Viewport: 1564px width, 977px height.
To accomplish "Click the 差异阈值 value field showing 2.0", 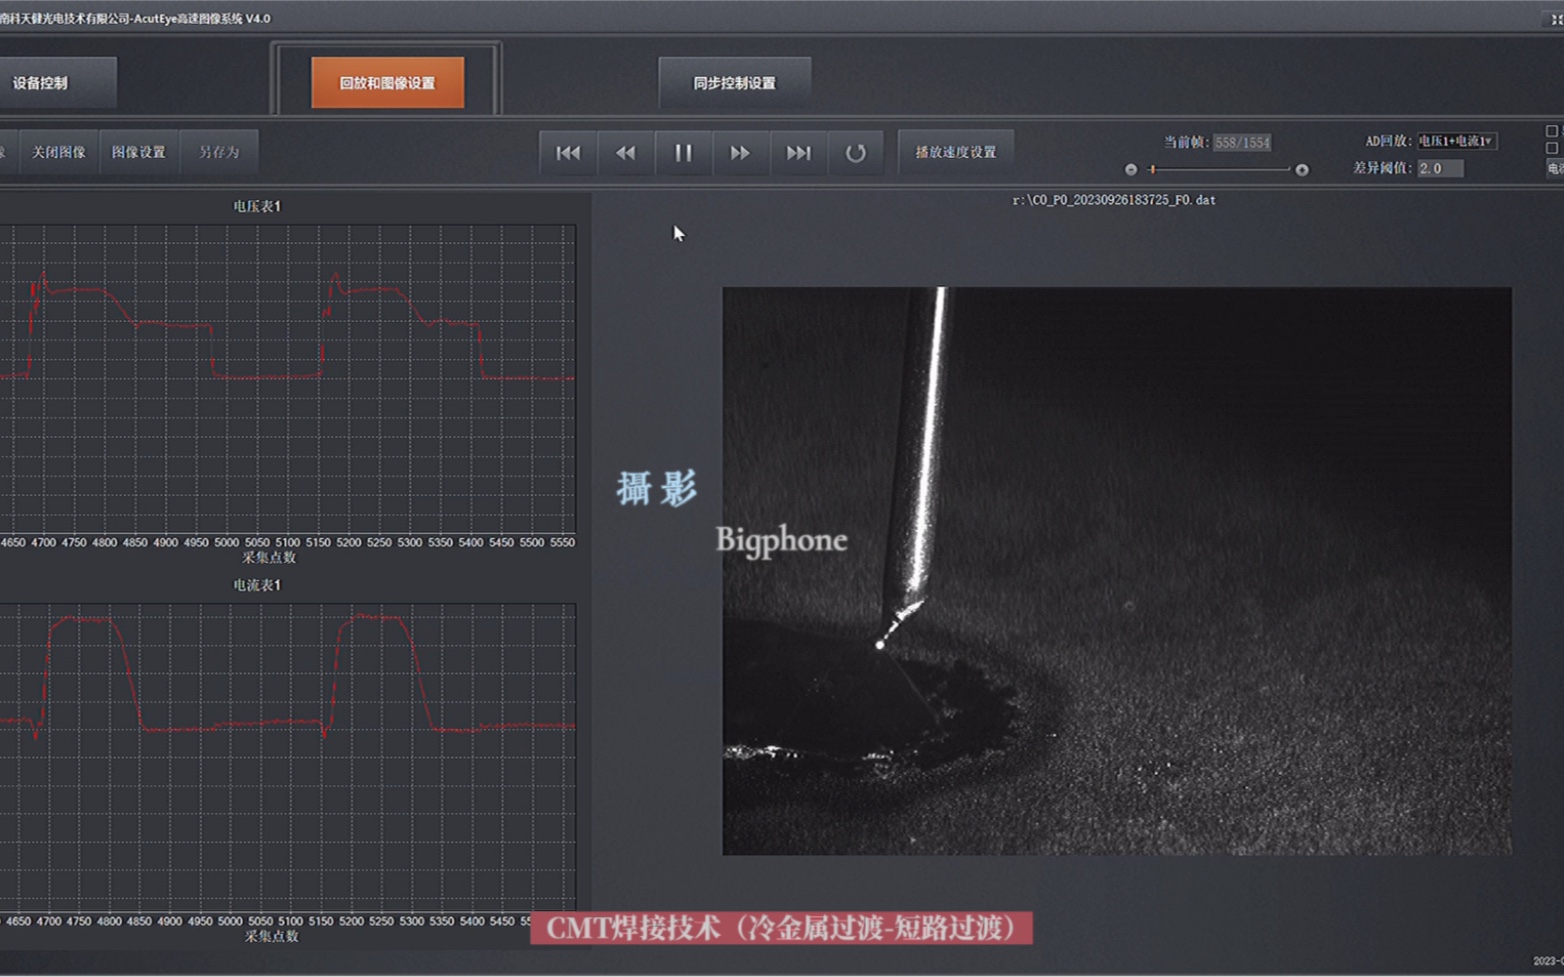I will (1438, 167).
